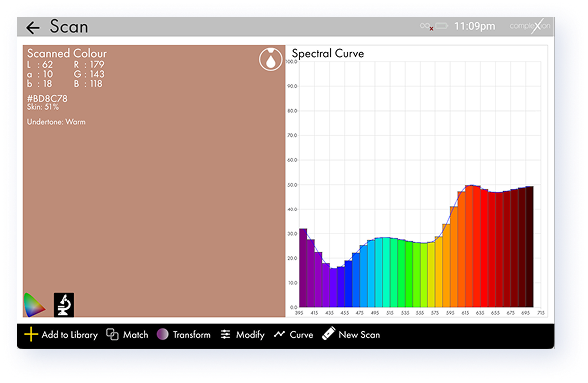Screen dimensions: 588x383
Task: Click the battery status indicator
Action: (441, 26)
